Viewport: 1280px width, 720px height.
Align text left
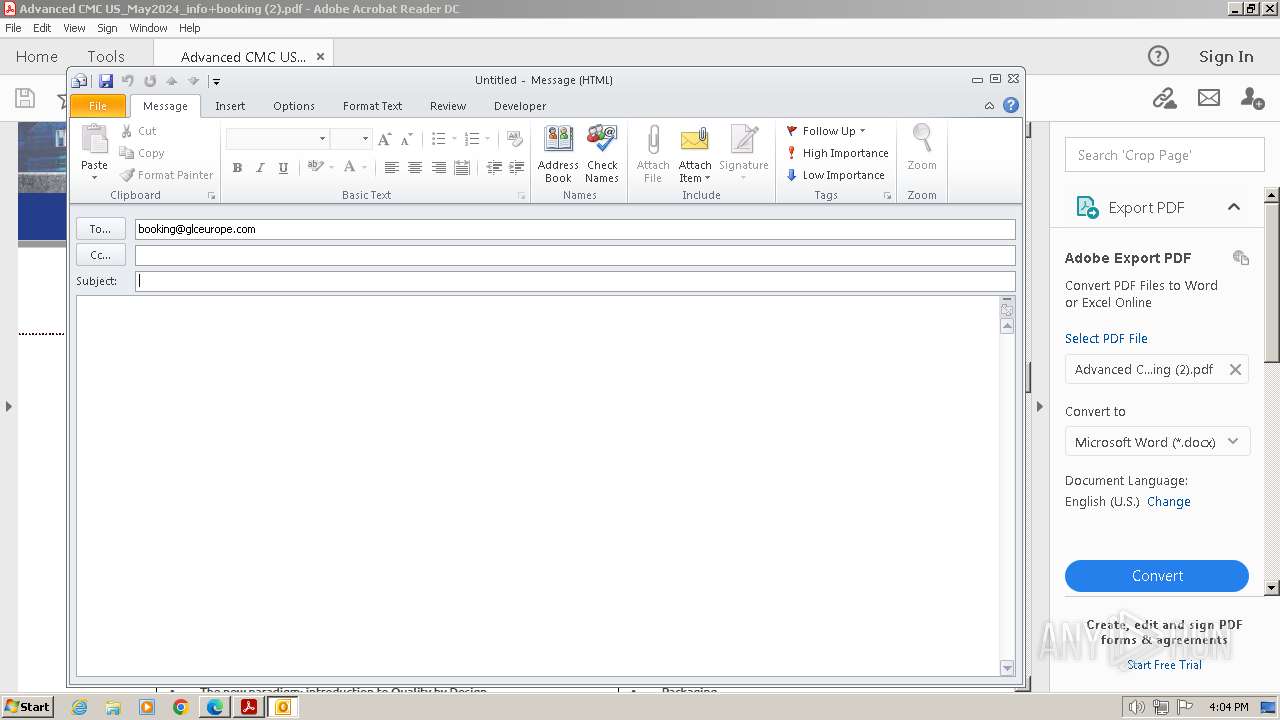click(x=391, y=168)
